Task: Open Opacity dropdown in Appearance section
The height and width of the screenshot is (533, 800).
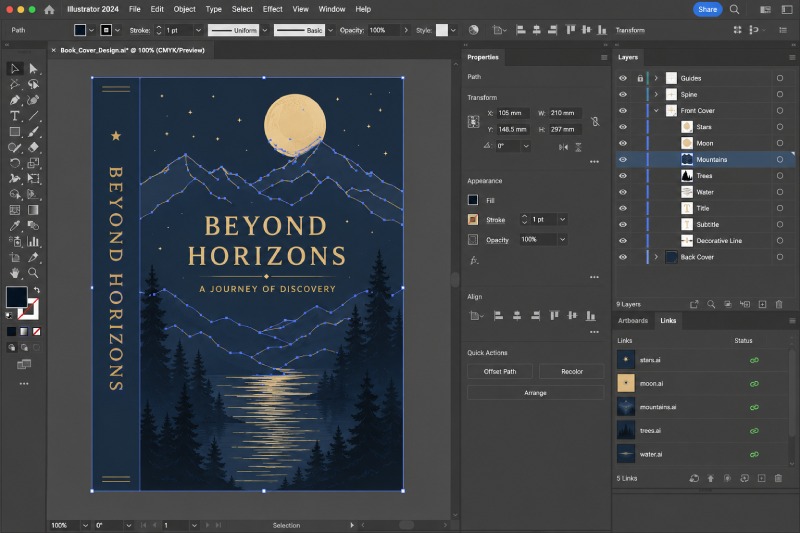Action: pos(562,239)
